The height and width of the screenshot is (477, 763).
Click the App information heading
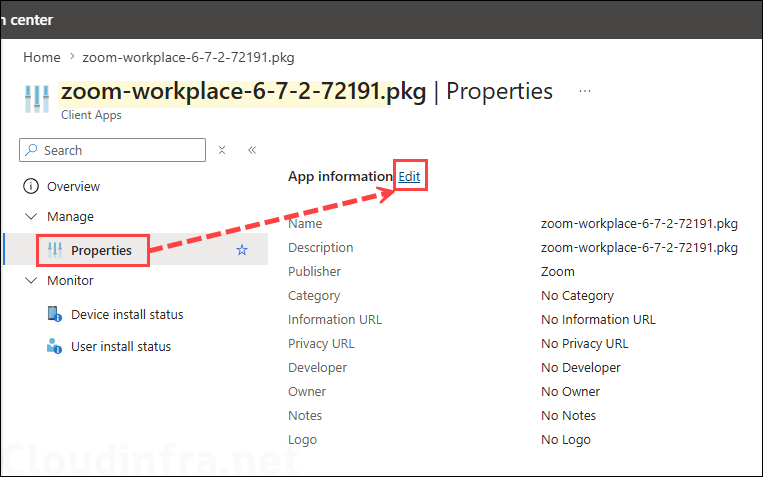340,176
